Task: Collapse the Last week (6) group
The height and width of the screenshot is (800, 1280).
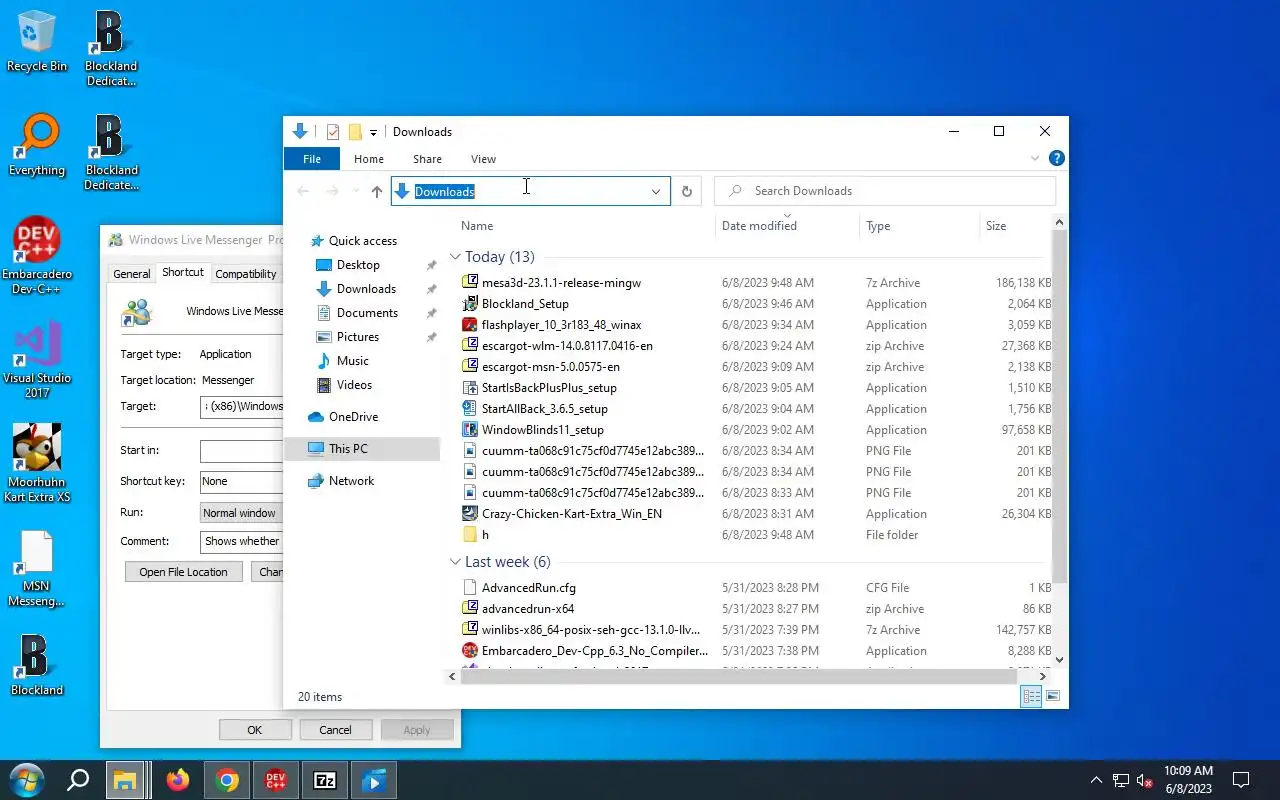Action: pyautogui.click(x=455, y=562)
